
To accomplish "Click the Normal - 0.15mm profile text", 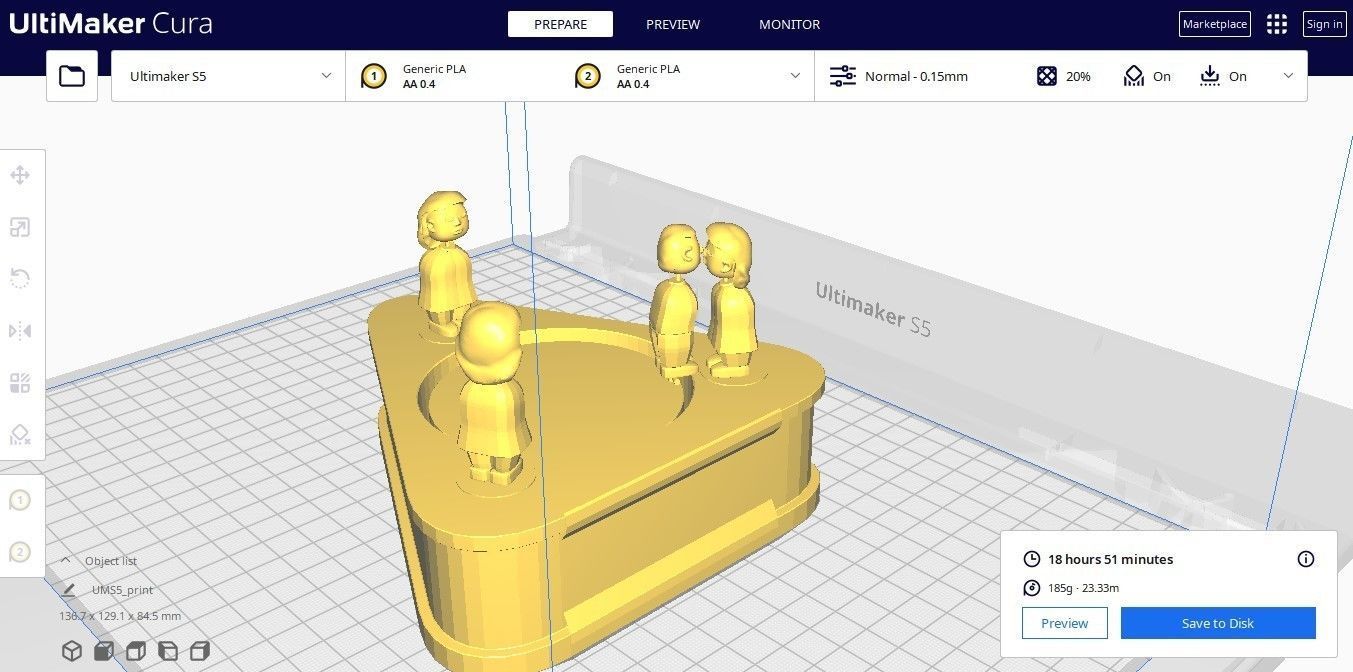I will (916, 76).
